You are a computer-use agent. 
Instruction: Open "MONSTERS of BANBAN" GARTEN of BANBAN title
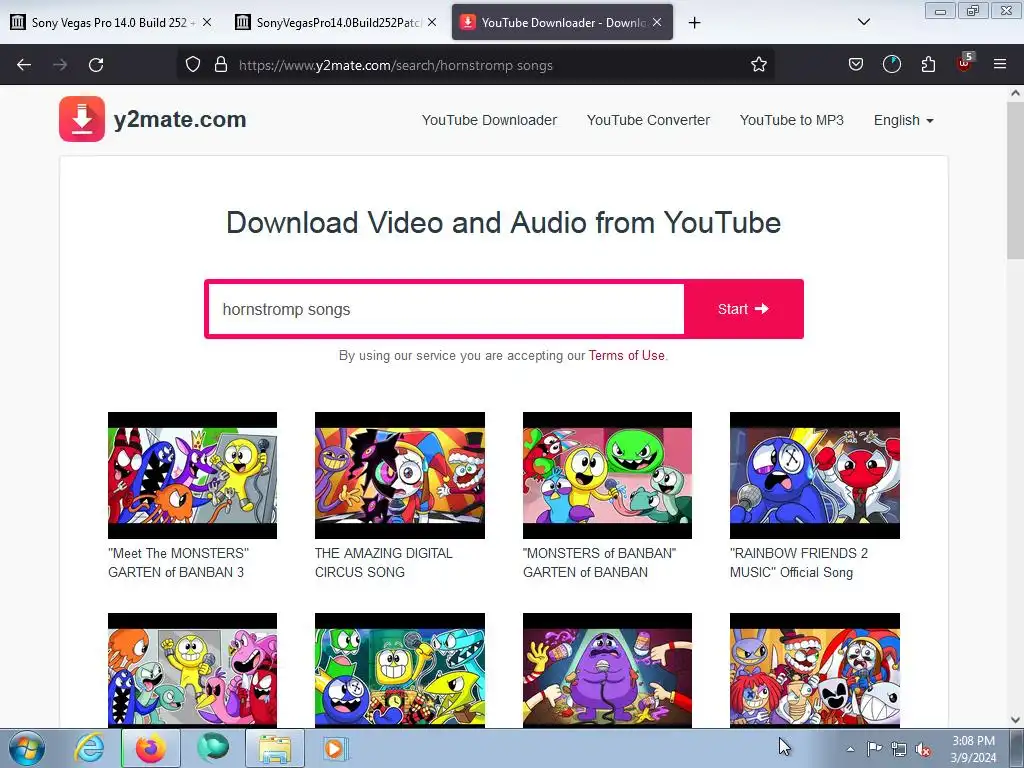[599, 562]
